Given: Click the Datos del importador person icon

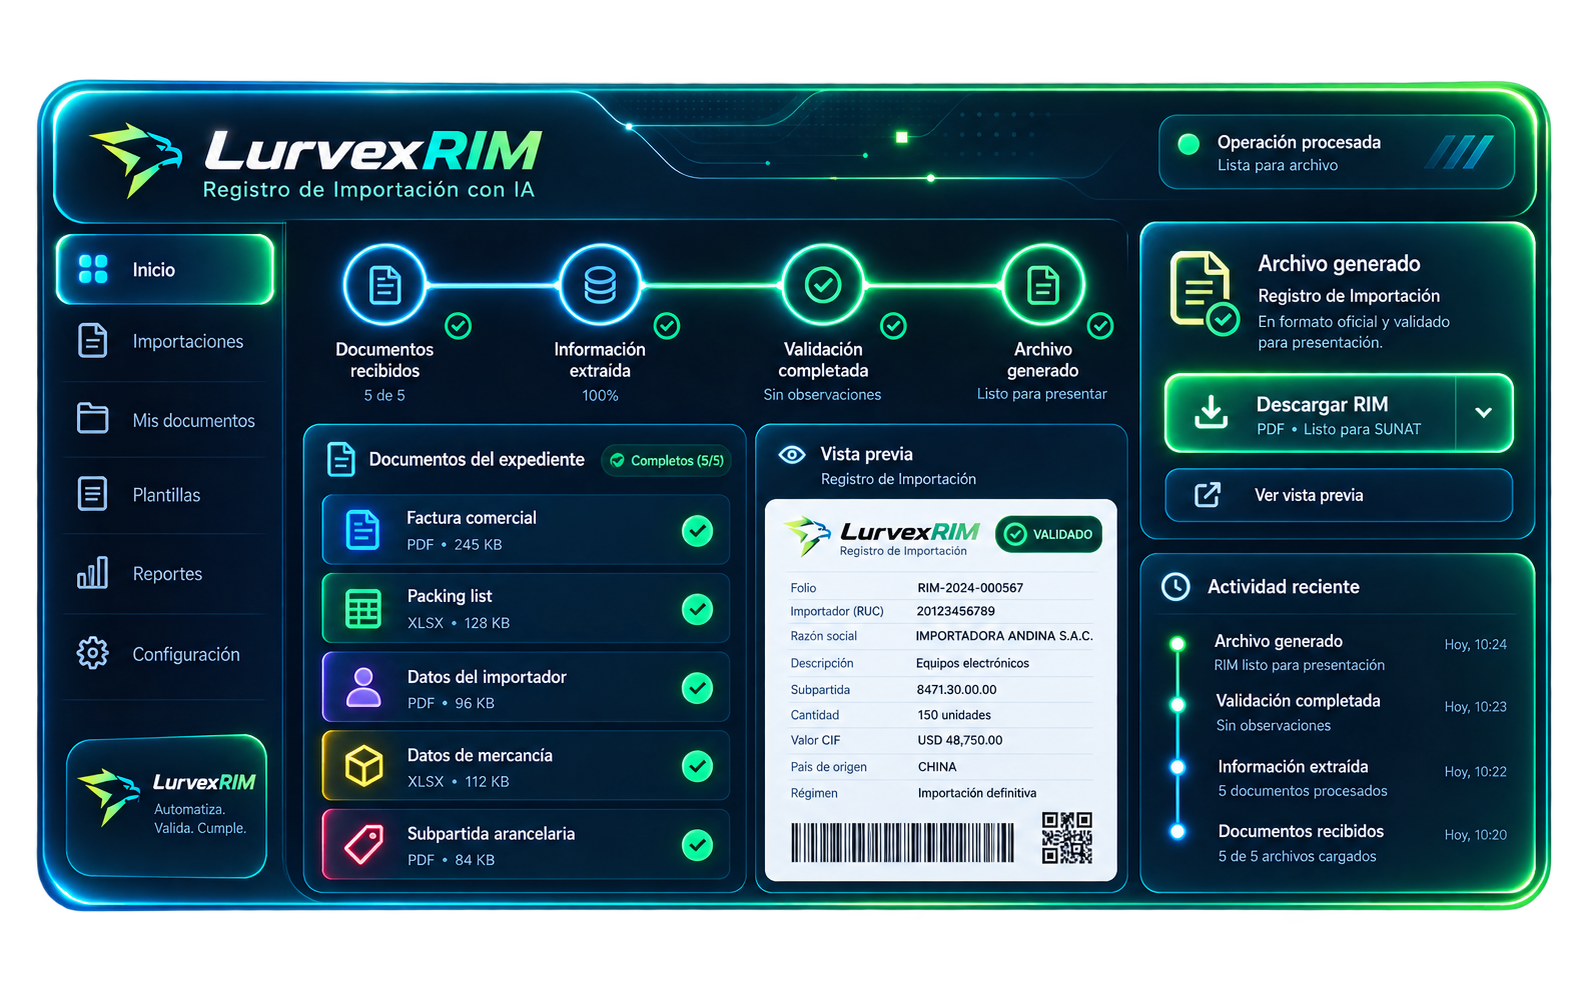Looking at the screenshot, I should 363,687.
